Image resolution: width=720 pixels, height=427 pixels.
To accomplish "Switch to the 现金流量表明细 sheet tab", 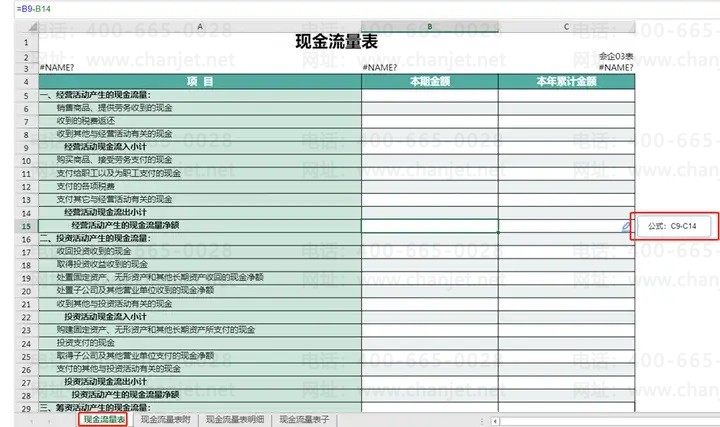I will 235,420.
